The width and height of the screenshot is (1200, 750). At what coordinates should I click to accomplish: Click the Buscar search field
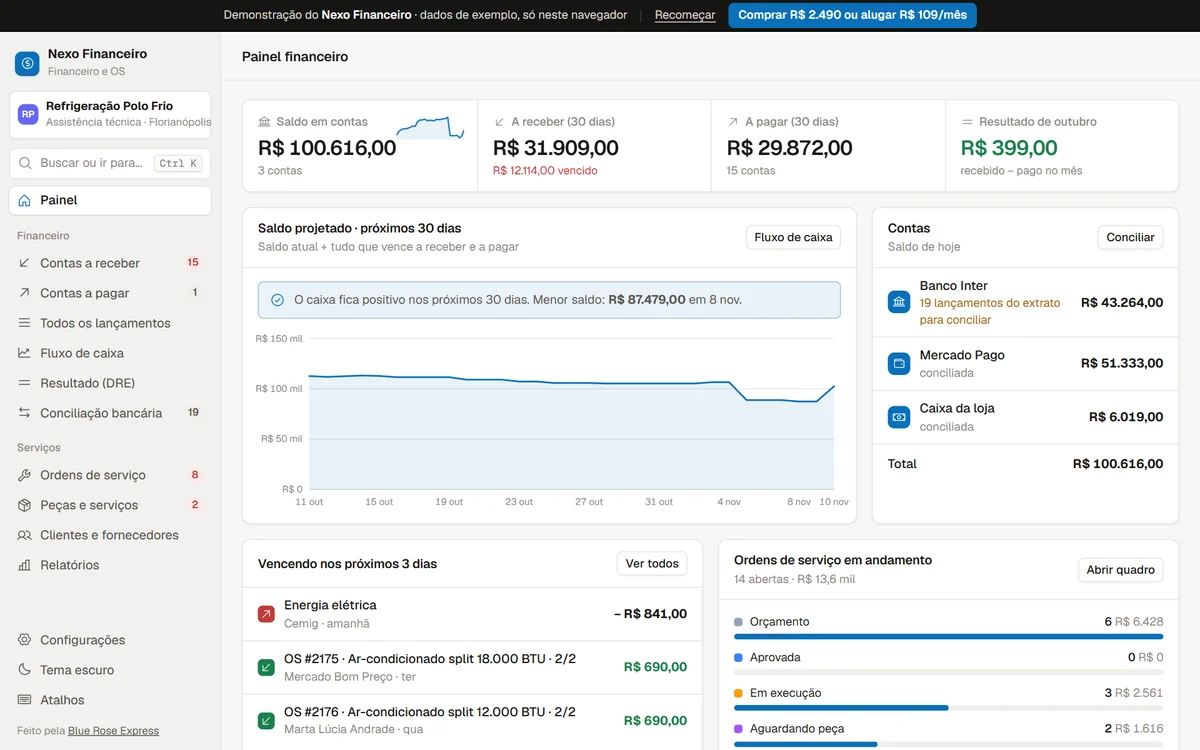coord(110,163)
